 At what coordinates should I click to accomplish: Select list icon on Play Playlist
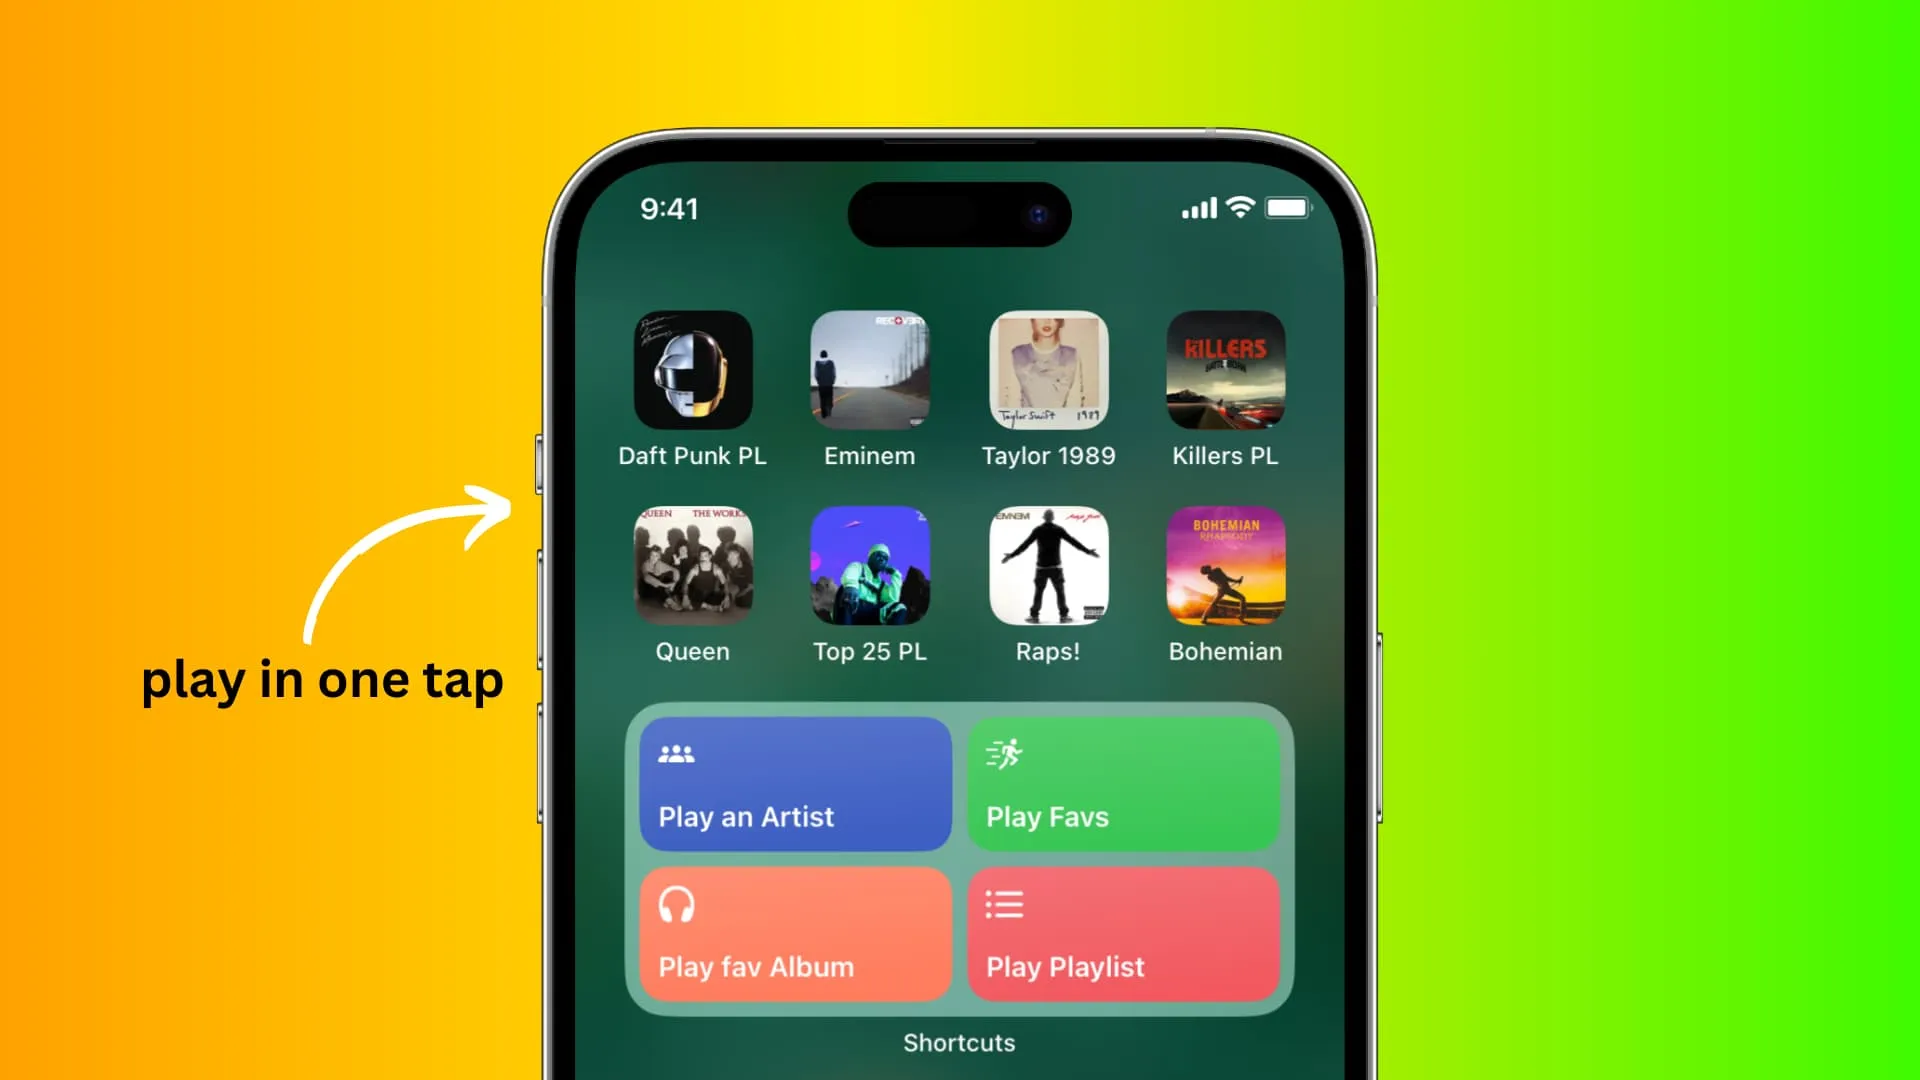1005,903
